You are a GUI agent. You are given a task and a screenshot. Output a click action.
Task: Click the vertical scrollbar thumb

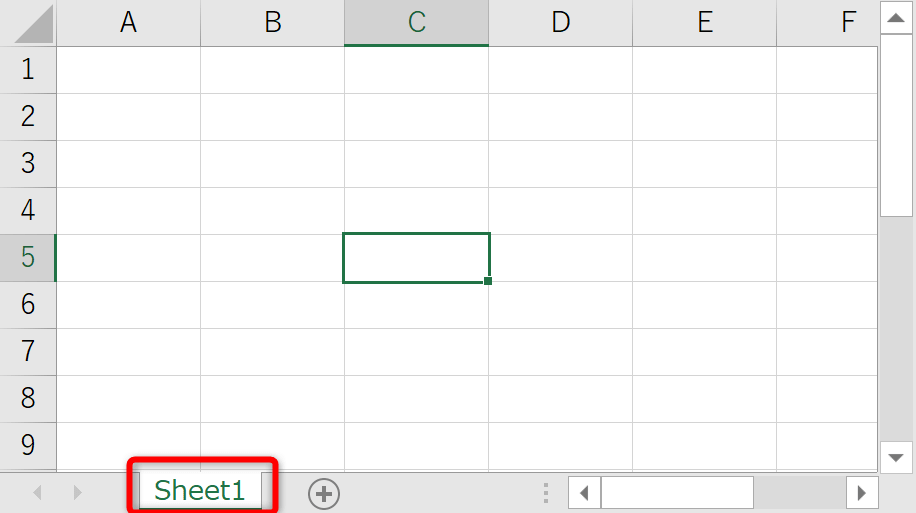[x=895, y=125]
